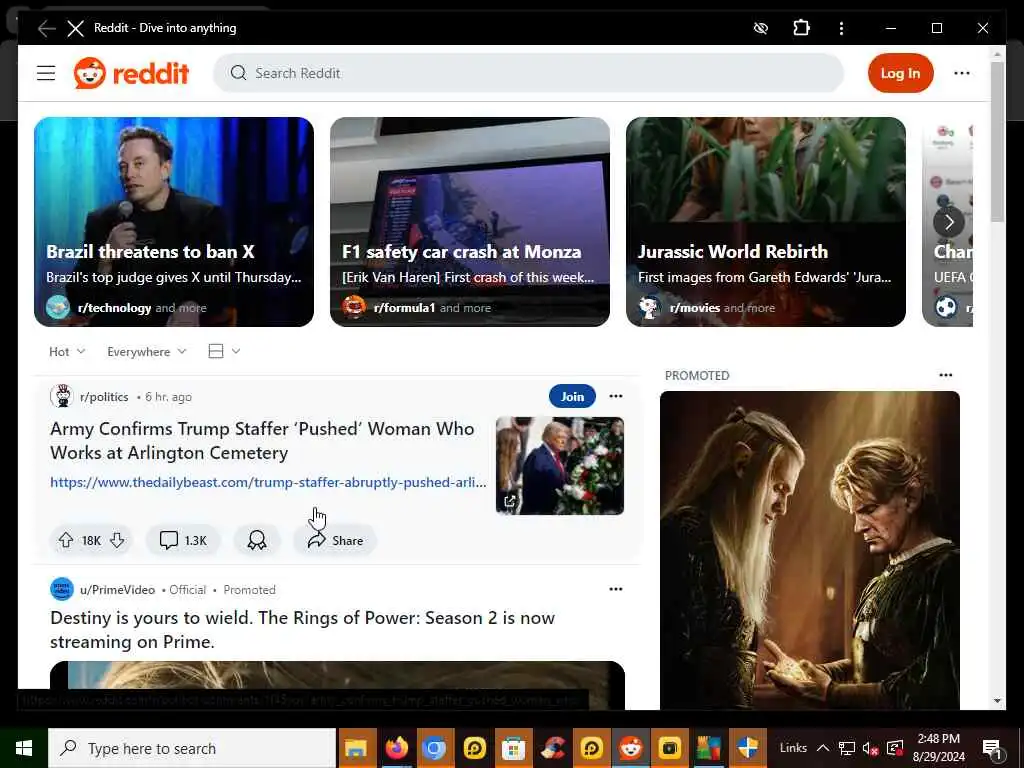Open F1 safety car crash at Monza card
The image size is (1024, 768).
470,222
